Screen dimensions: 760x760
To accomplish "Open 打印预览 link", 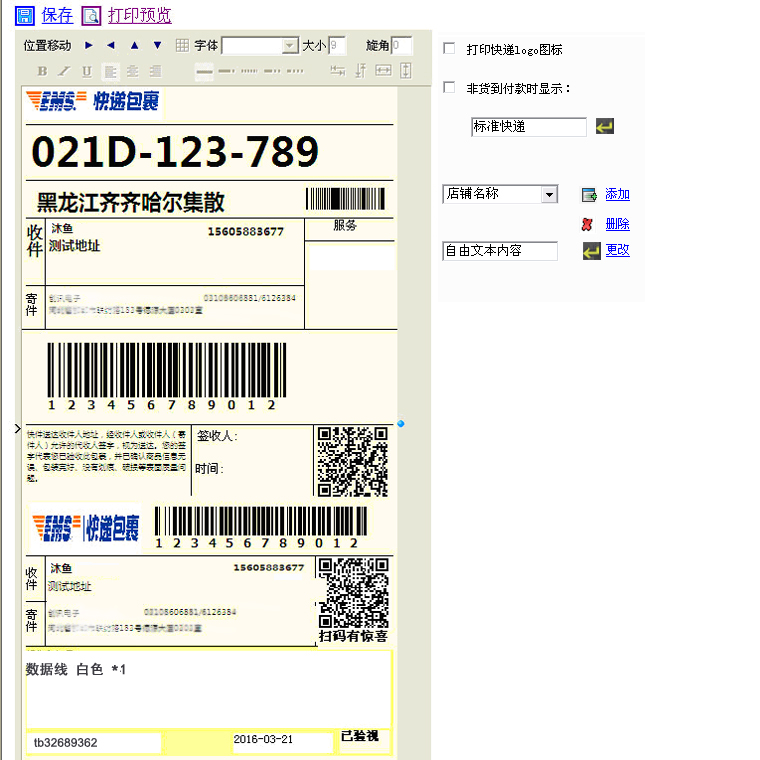I will coord(139,15).
